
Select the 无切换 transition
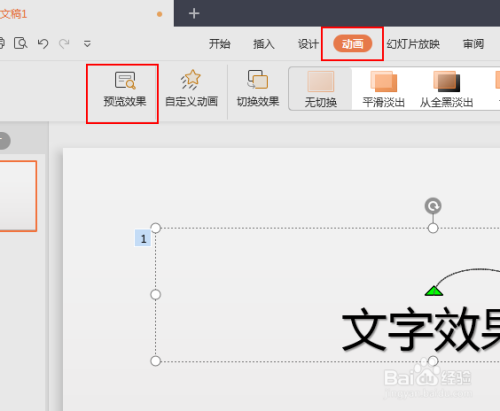pos(321,89)
